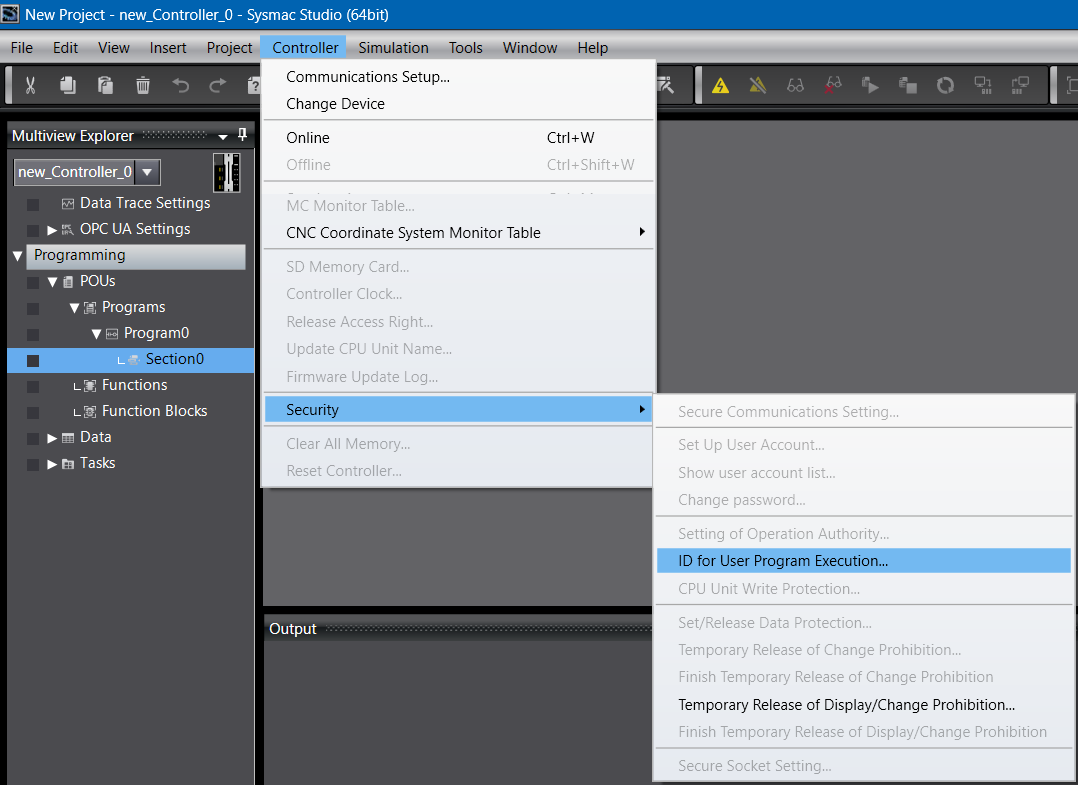Image resolution: width=1078 pixels, height=785 pixels.
Task: Pin the Multiview Explorer panel
Action: coord(242,135)
